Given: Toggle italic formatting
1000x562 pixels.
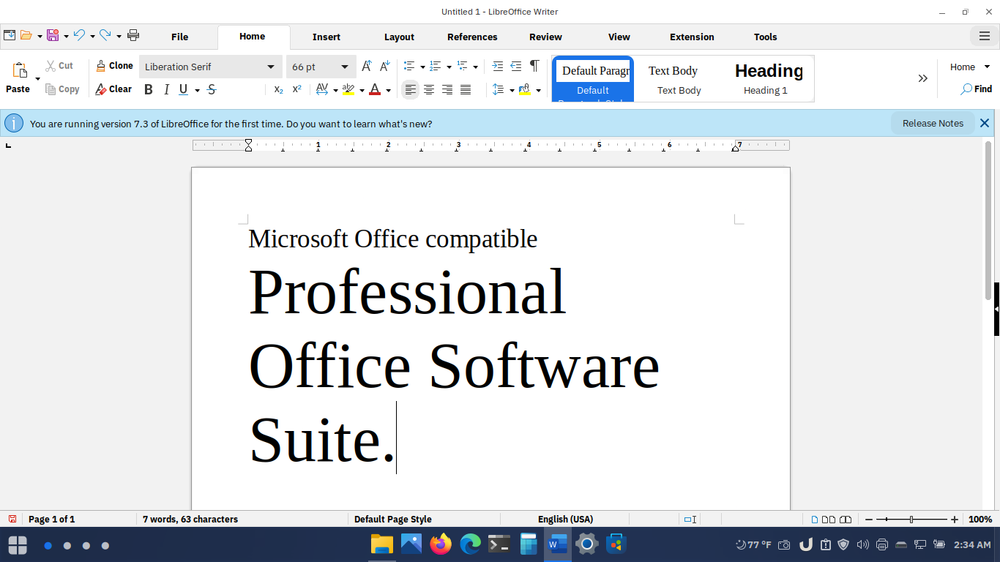Looking at the screenshot, I should pos(166,90).
